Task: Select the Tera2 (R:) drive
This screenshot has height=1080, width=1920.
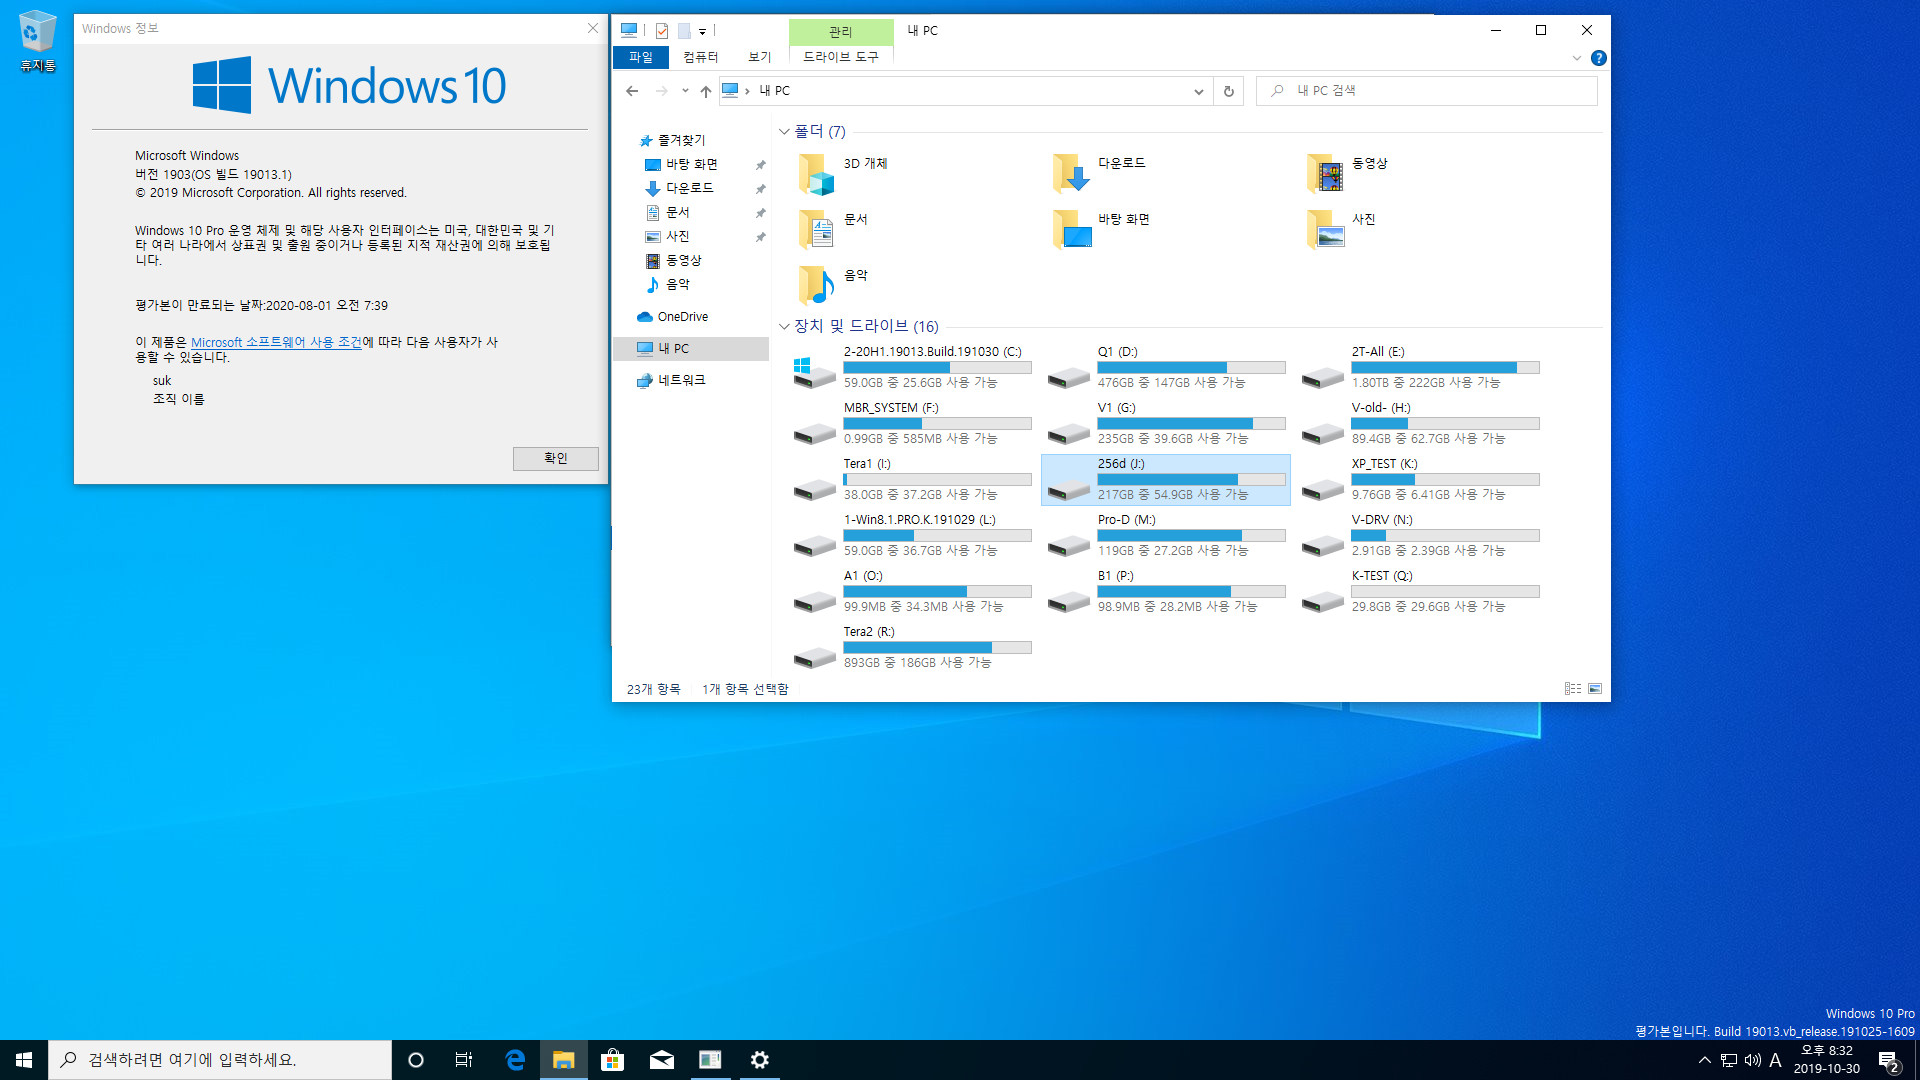Action: [x=912, y=647]
